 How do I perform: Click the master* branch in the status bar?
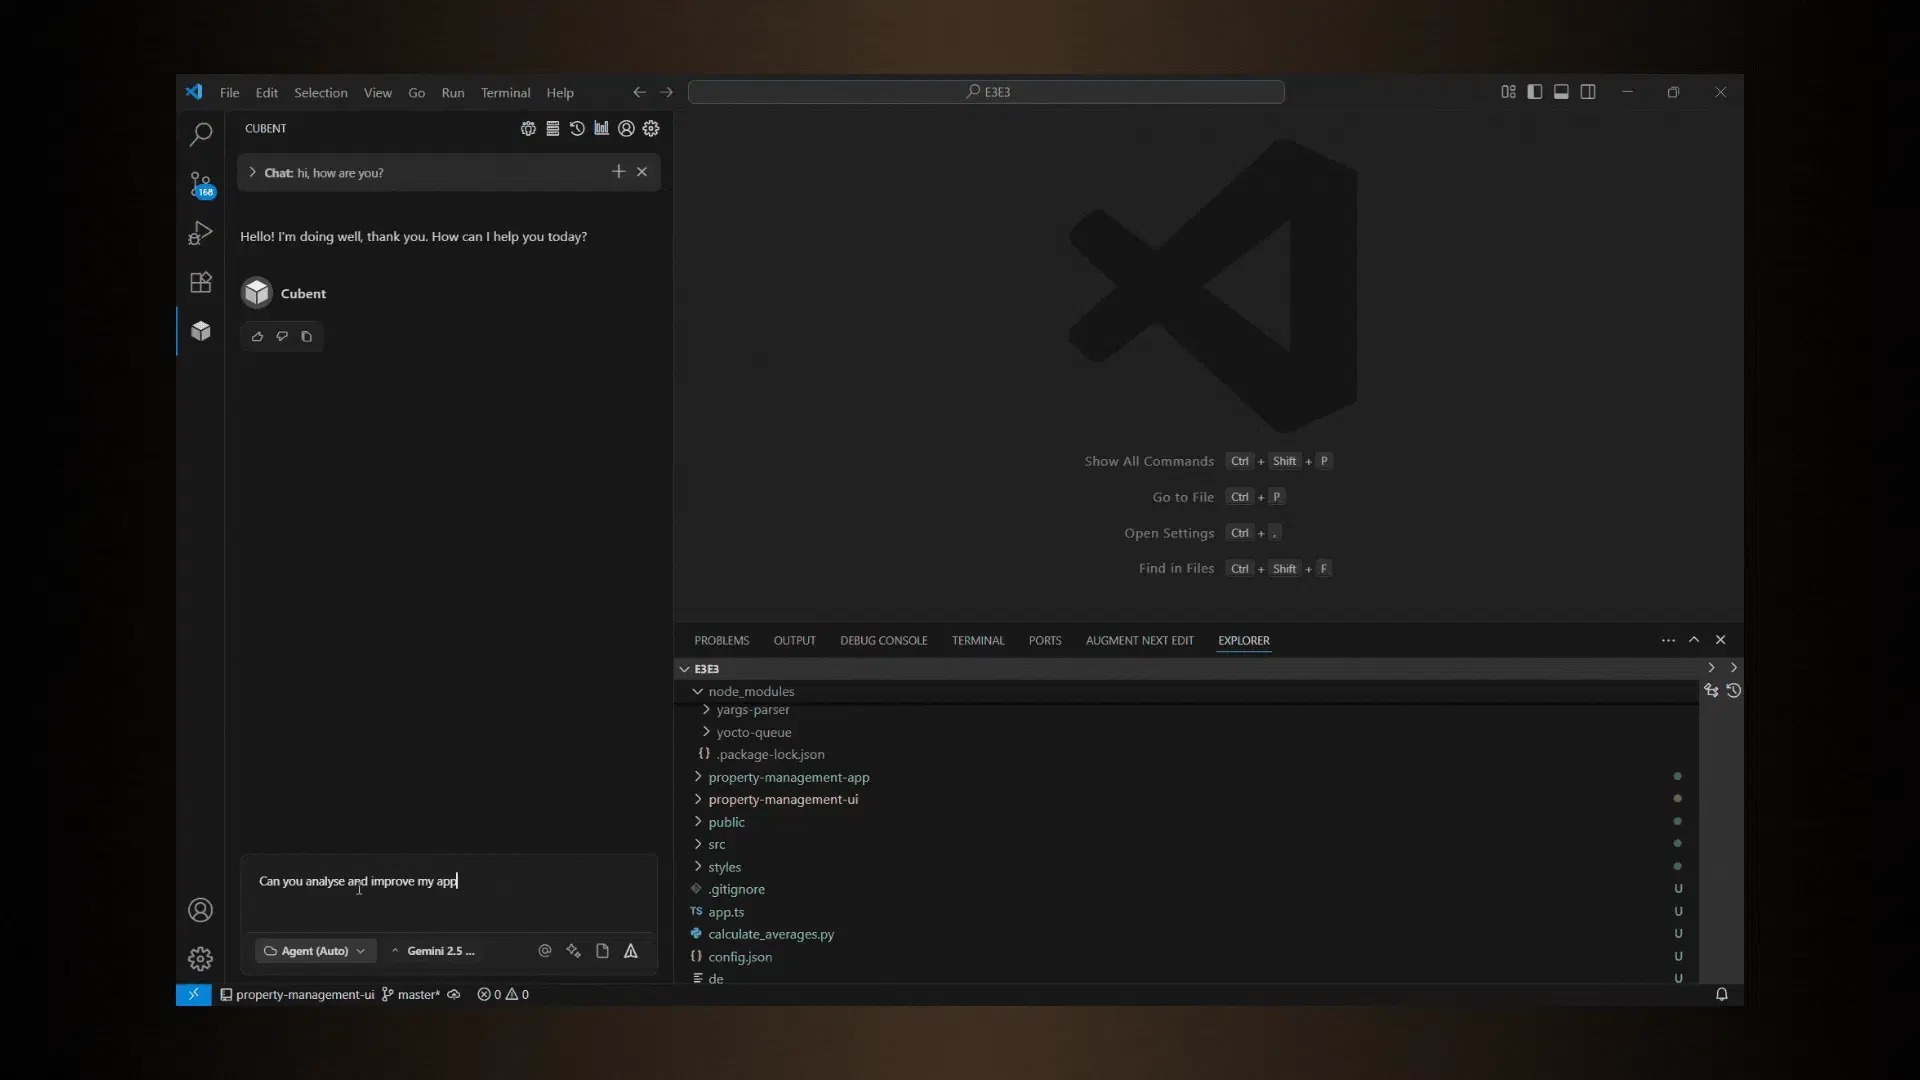(x=411, y=994)
